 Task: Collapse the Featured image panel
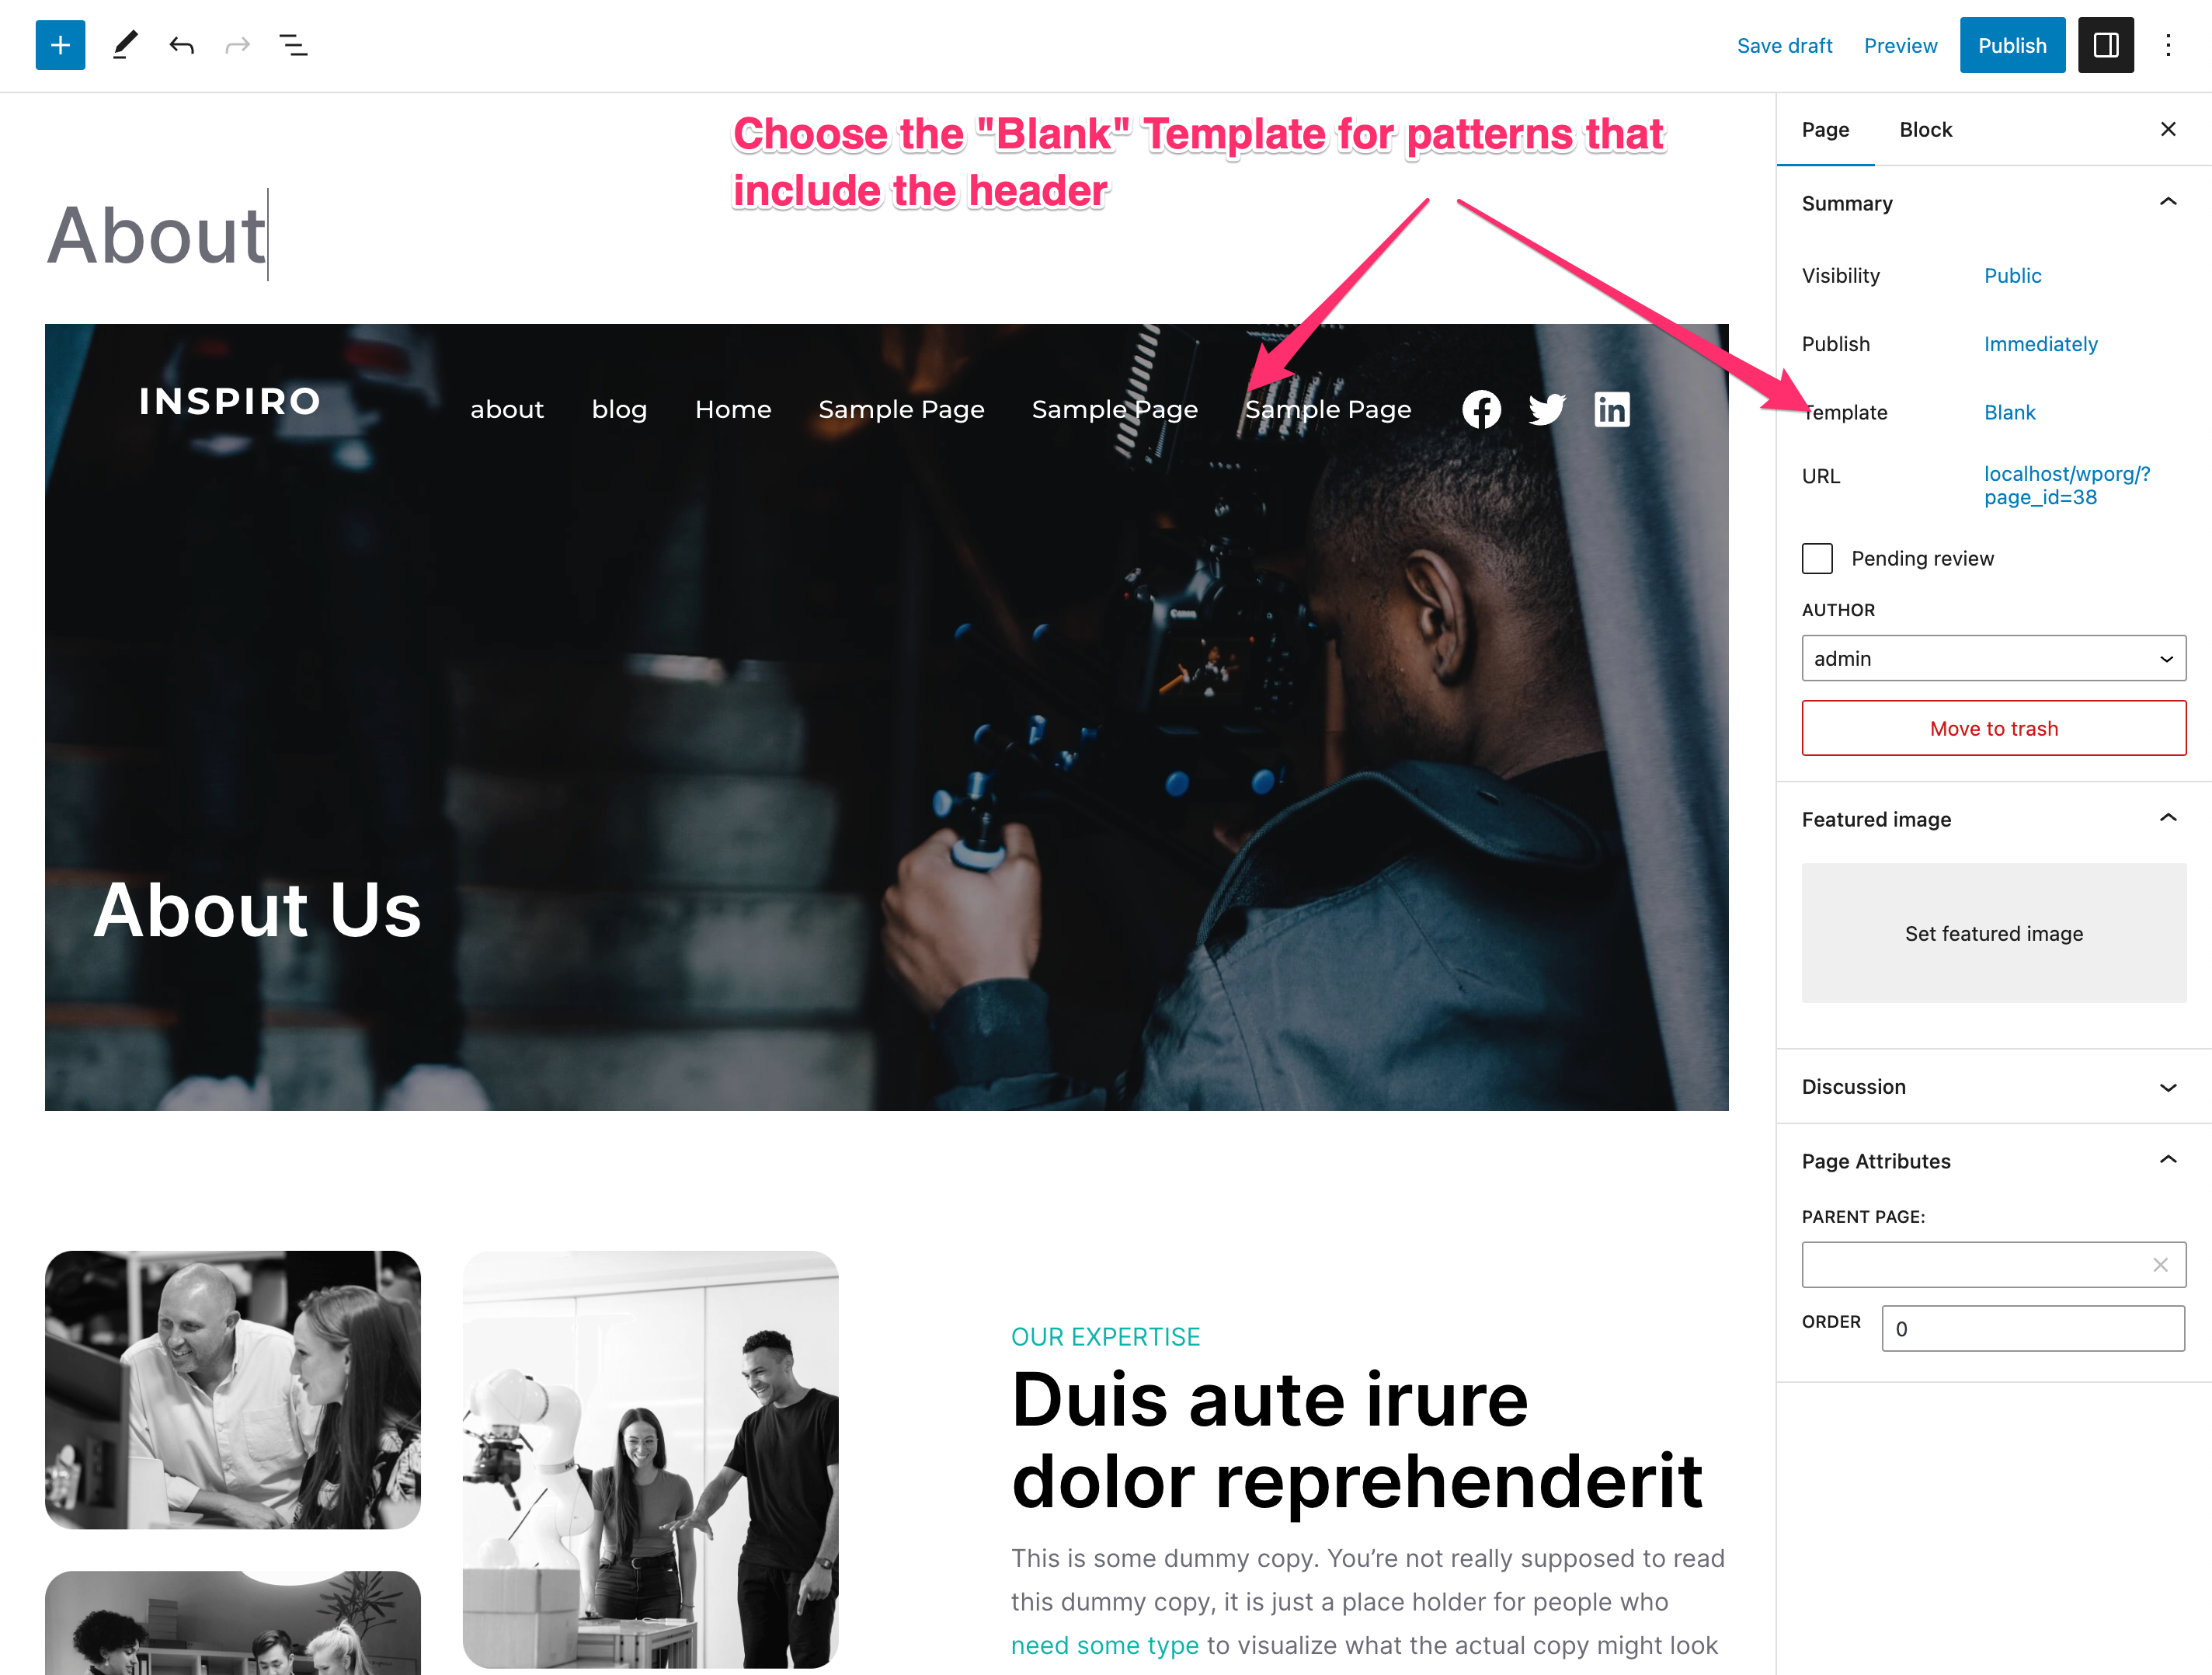coord(2168,819)
